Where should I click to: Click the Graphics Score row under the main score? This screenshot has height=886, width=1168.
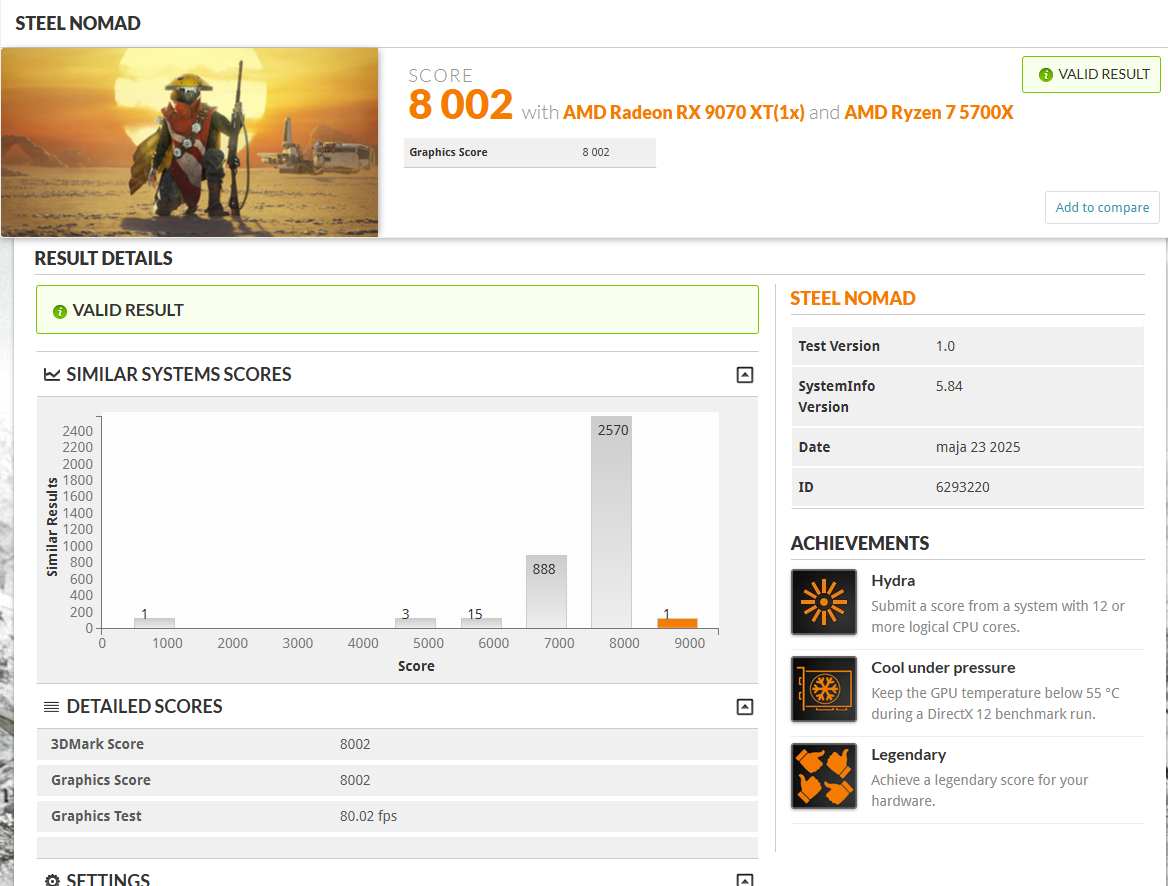(x=530, y=153)
